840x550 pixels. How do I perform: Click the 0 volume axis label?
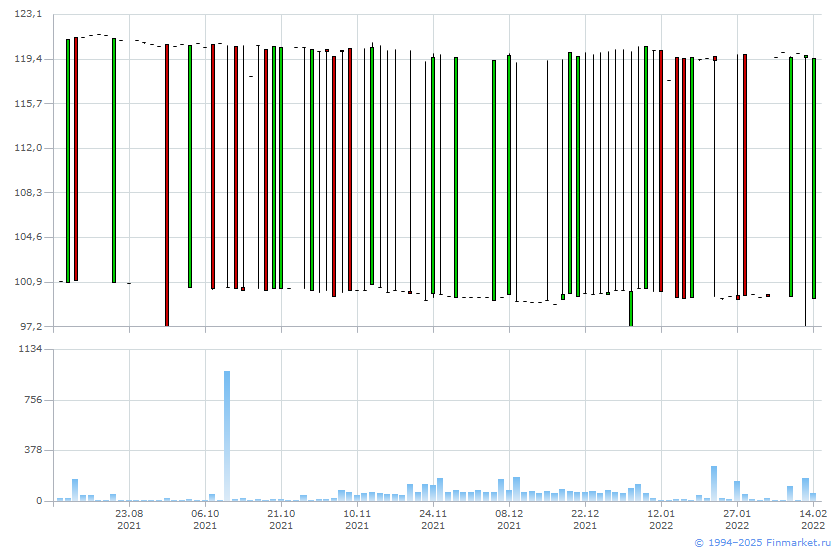(39, 501)
